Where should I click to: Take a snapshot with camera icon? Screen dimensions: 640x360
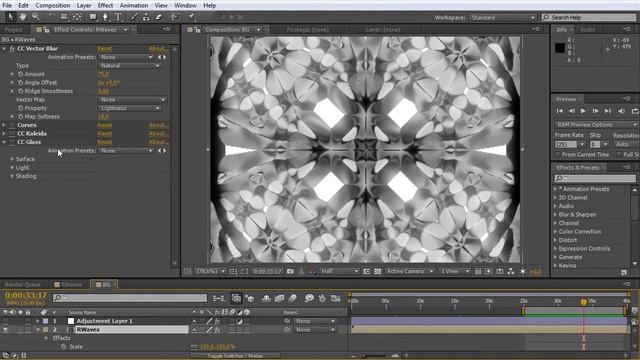[290, 271]
